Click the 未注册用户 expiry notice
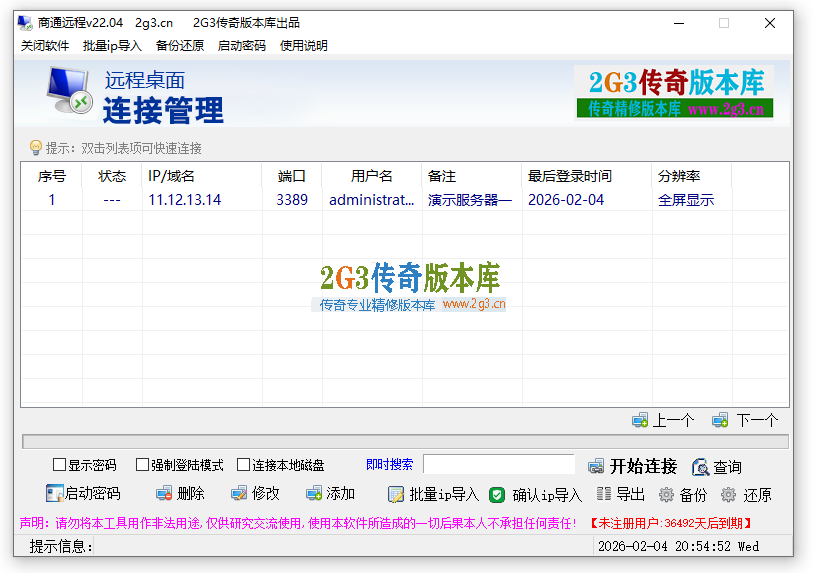Viewport: 819px width, 573px height. coord(672,523)
